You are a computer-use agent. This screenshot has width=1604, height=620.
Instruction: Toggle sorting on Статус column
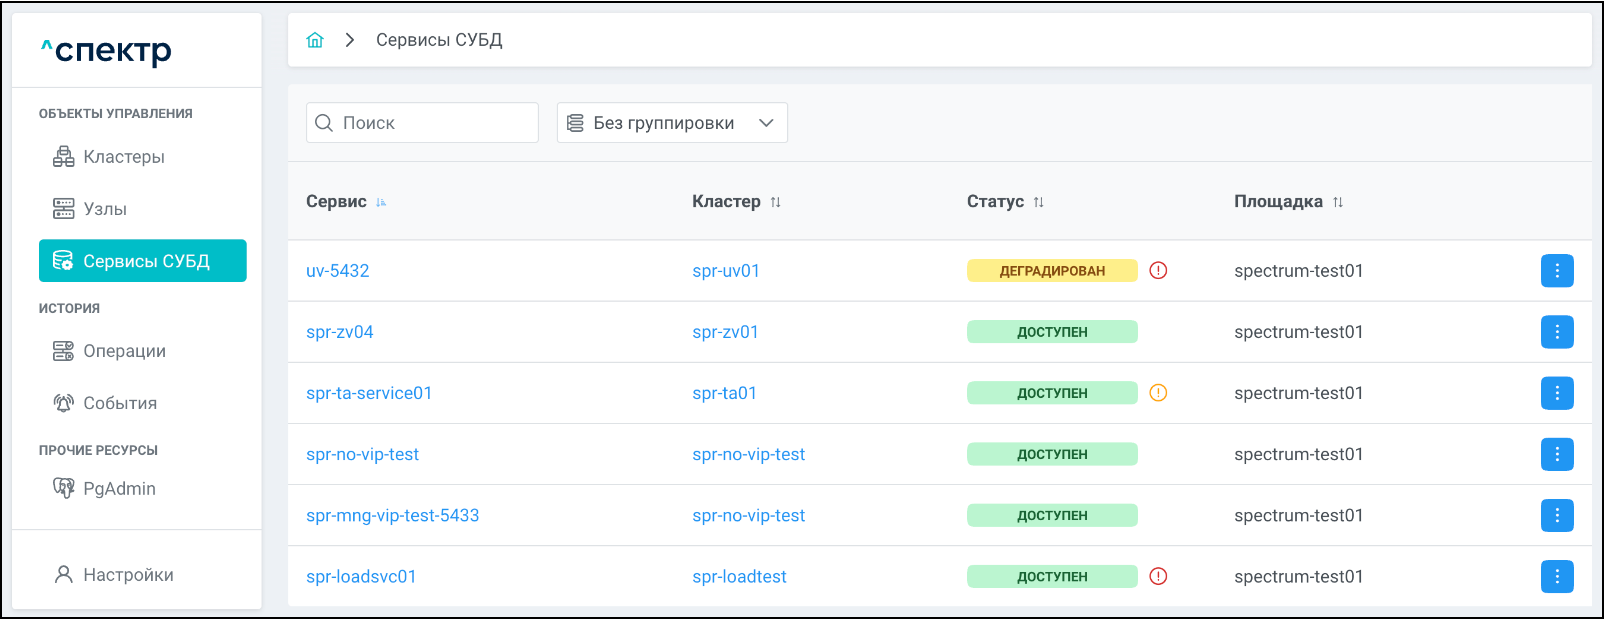(x=1038, y=202)
